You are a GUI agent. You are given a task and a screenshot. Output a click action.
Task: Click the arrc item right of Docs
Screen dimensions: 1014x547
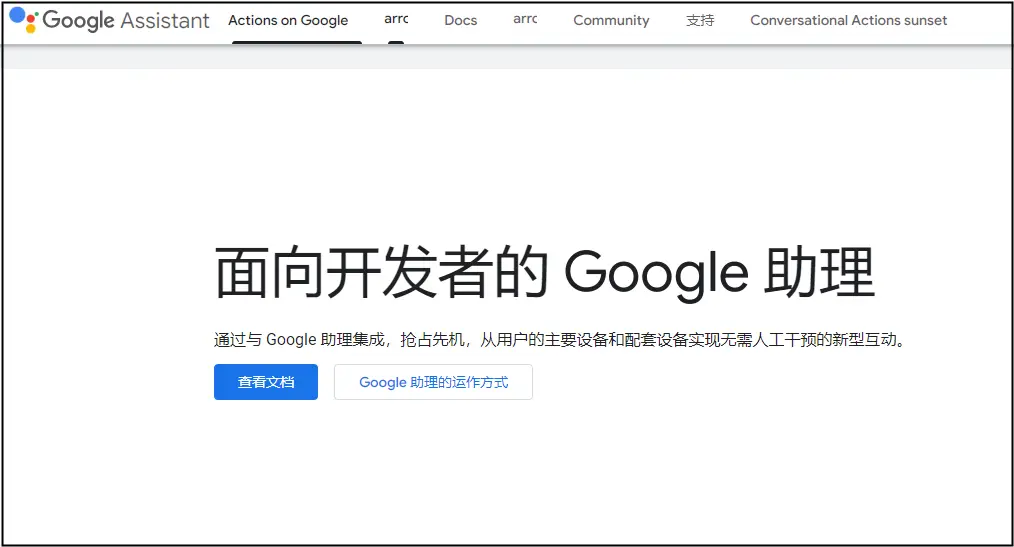click(x=525, y=19)
